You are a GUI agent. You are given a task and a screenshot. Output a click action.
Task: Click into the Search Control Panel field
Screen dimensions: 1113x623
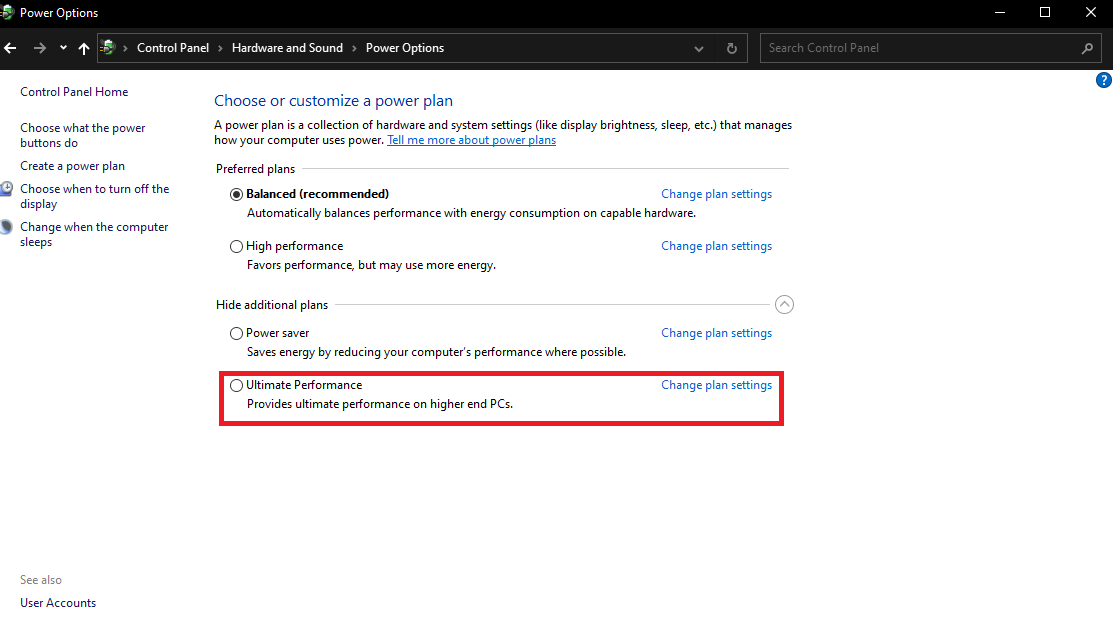(918, 48)
